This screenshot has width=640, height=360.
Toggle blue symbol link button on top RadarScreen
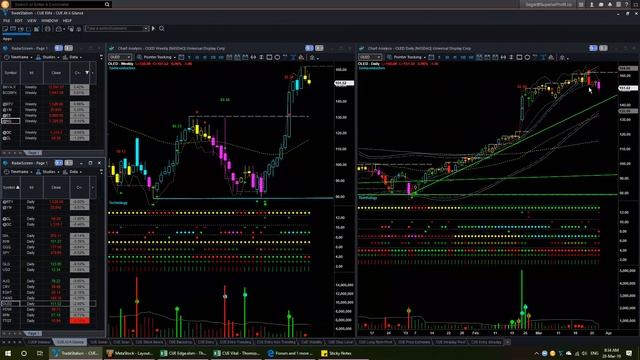coord(59,48)
